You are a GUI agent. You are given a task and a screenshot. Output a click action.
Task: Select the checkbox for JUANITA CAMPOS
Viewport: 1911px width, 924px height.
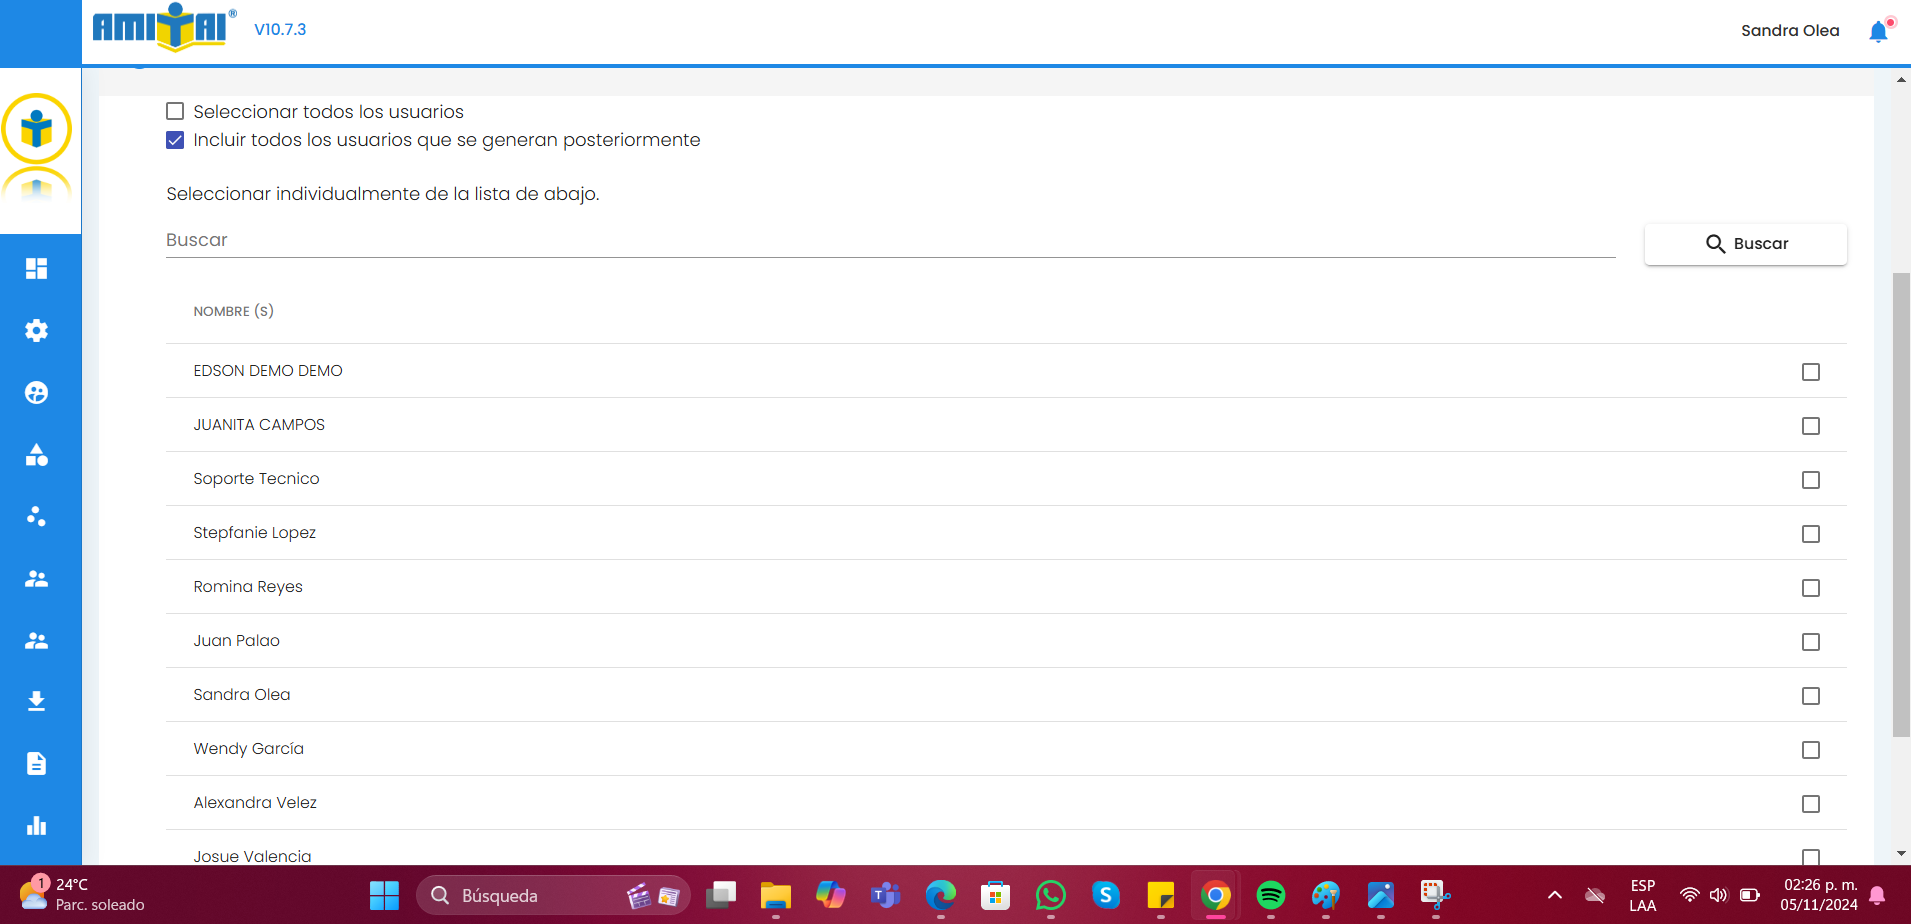point(1810,426)
